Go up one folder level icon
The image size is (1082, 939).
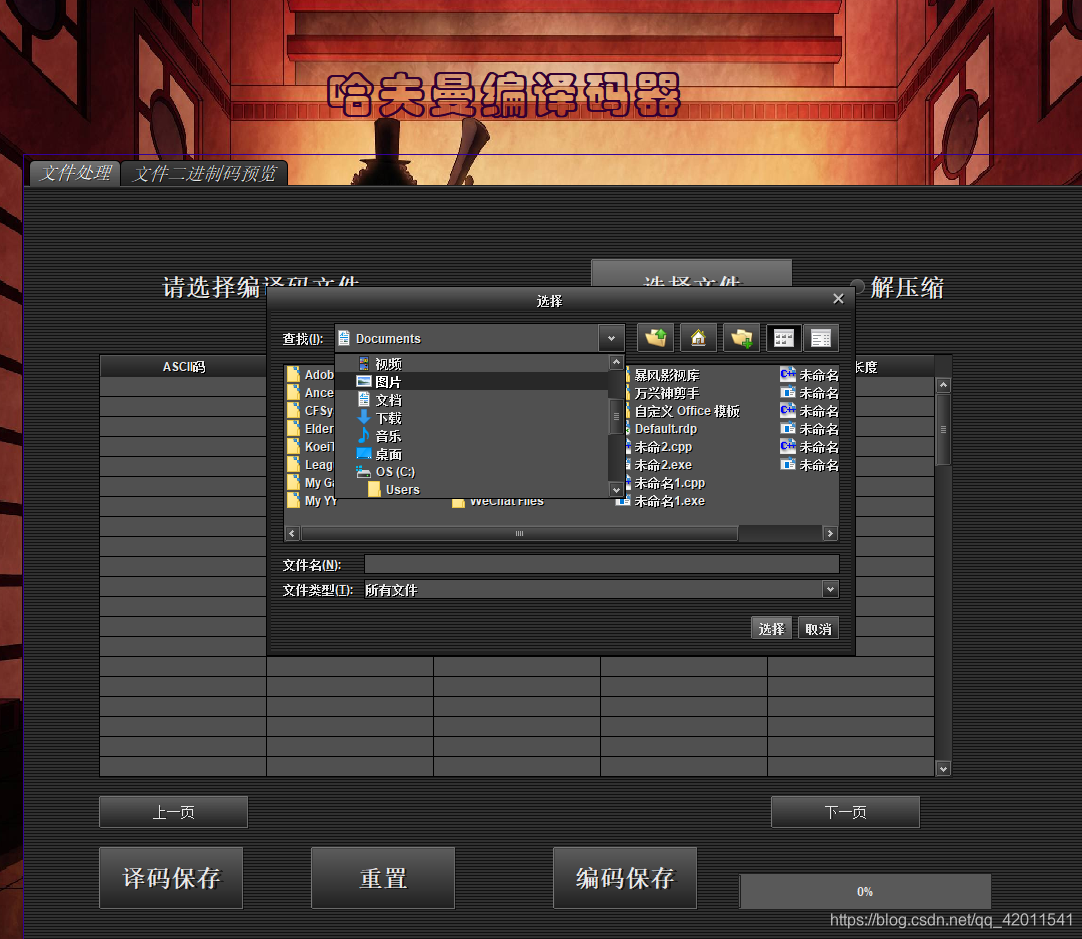pyautogui.click(x=655, y=338)
